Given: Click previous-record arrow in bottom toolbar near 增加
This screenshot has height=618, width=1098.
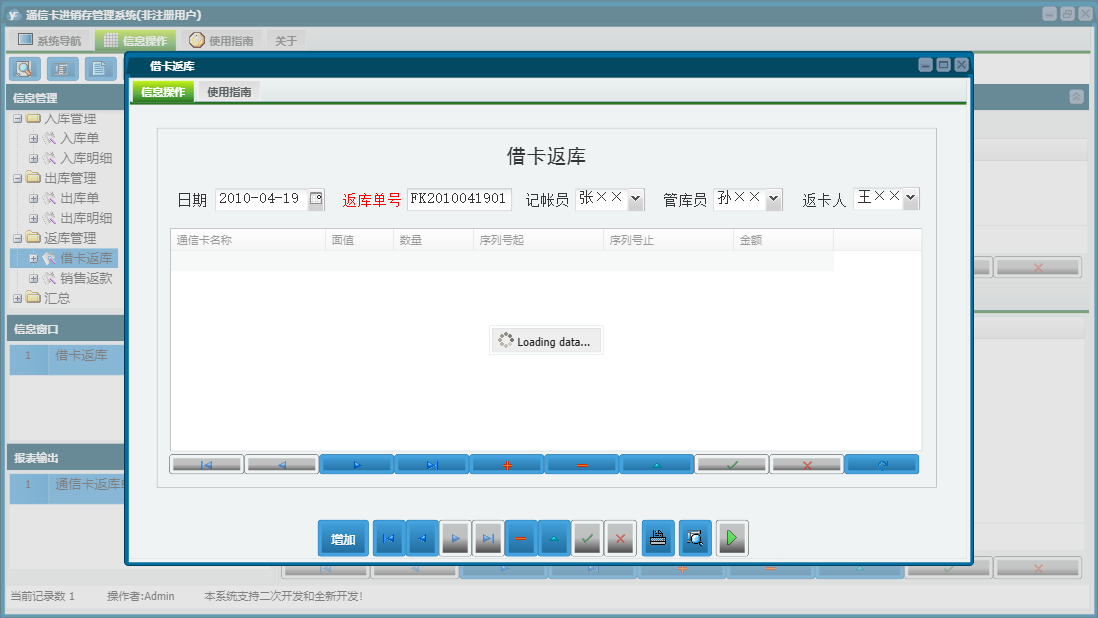Looking at the screenshot, I should point(422,538).
